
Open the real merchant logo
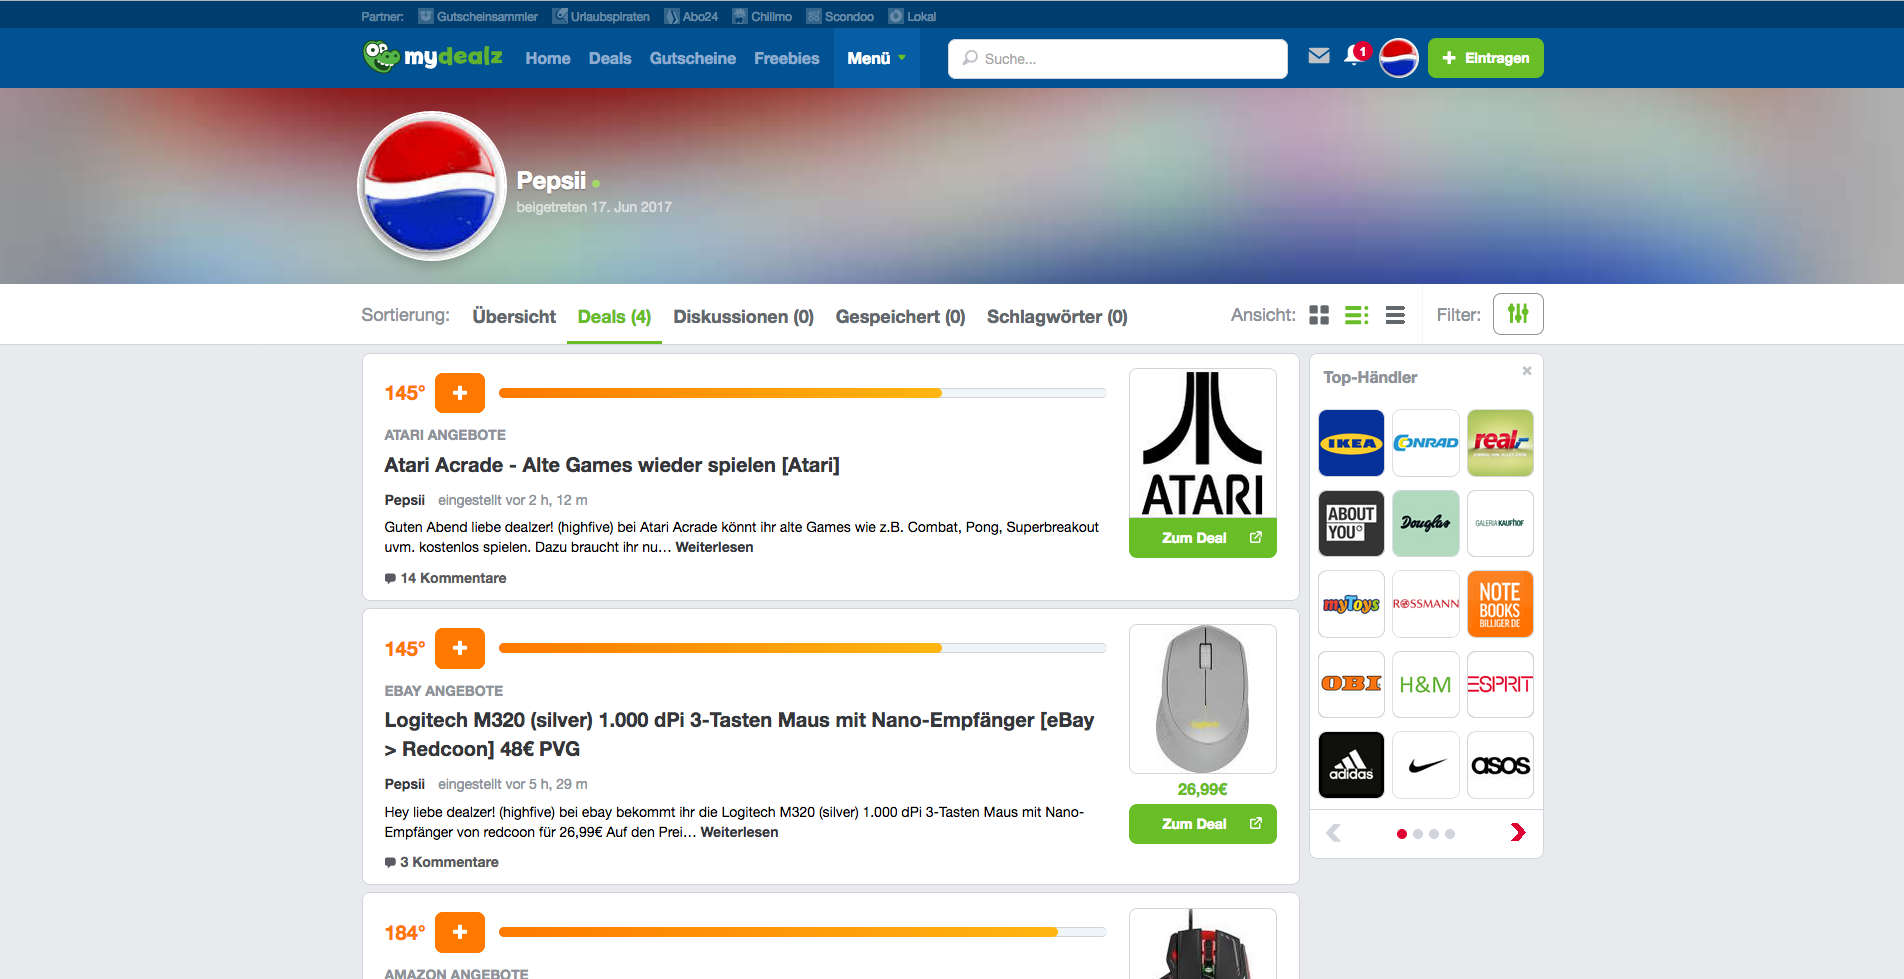[1500, 443]
